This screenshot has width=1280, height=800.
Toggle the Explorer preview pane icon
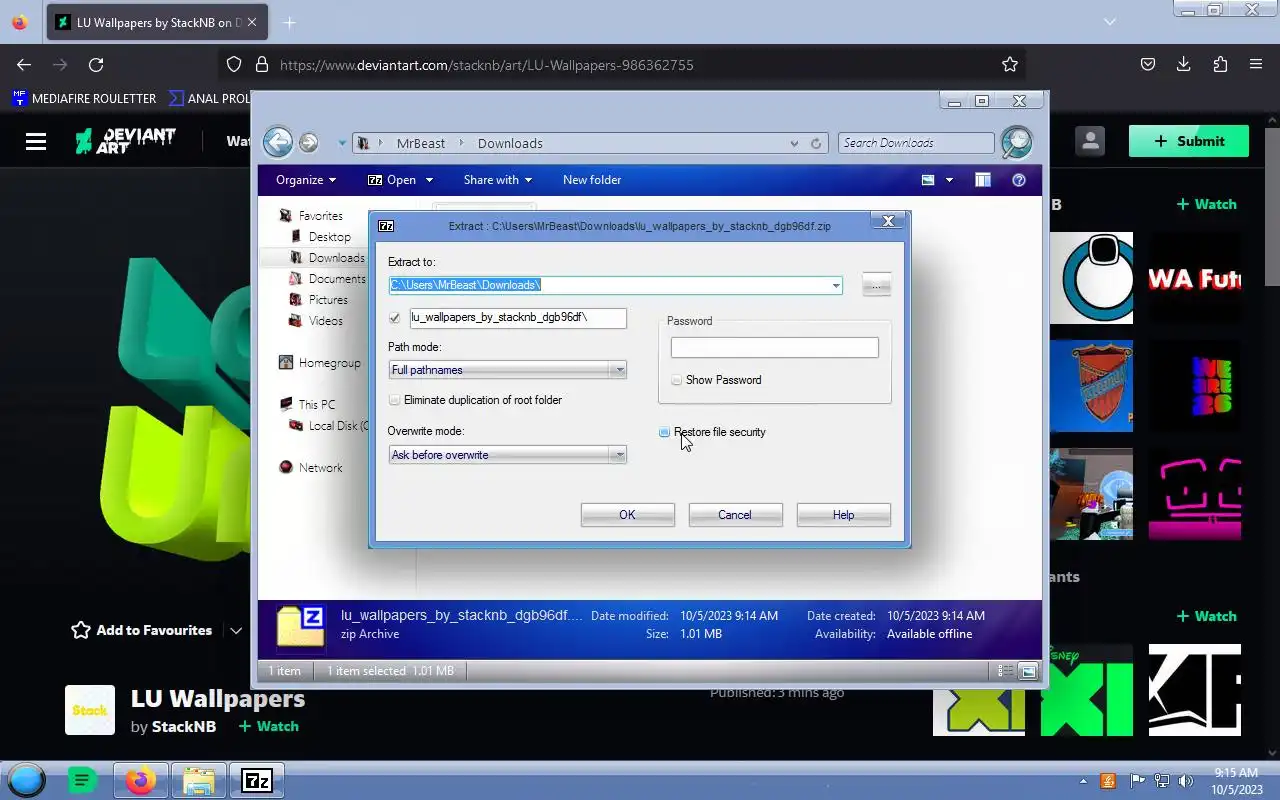(983, 180)
